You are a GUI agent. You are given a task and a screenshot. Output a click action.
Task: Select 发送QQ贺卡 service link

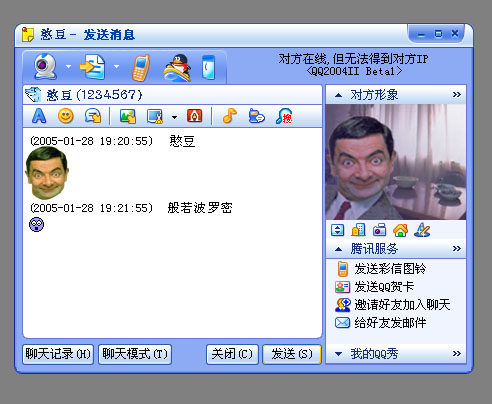pyautogui.click(x=384, y=287)
